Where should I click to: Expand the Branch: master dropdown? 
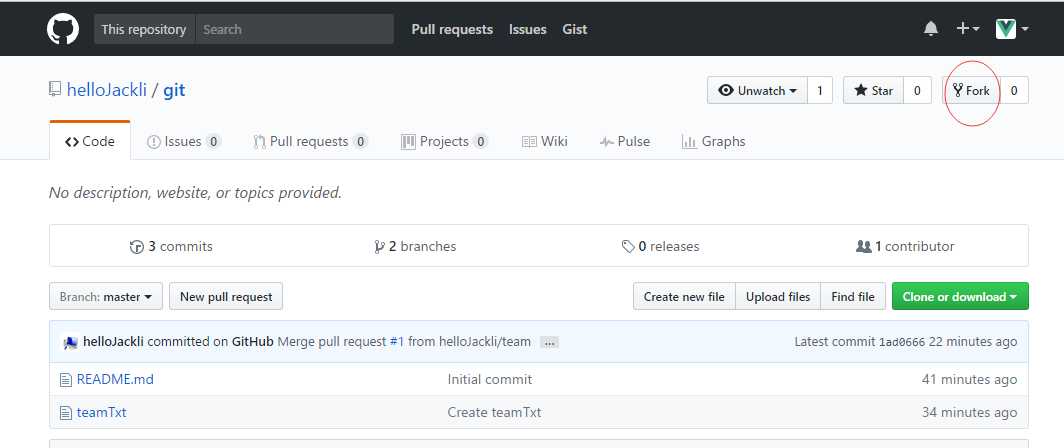(x=105, y=297)
